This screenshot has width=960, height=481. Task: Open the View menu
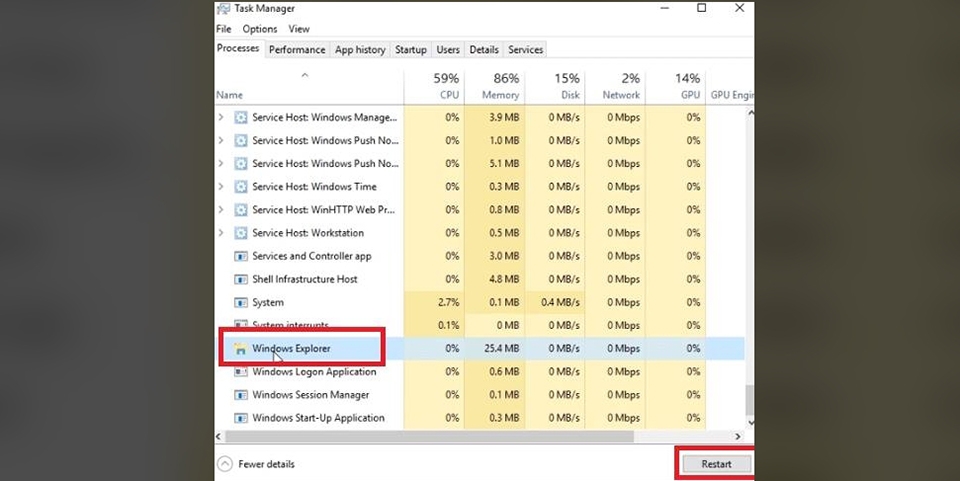click(x=299, y=29)
